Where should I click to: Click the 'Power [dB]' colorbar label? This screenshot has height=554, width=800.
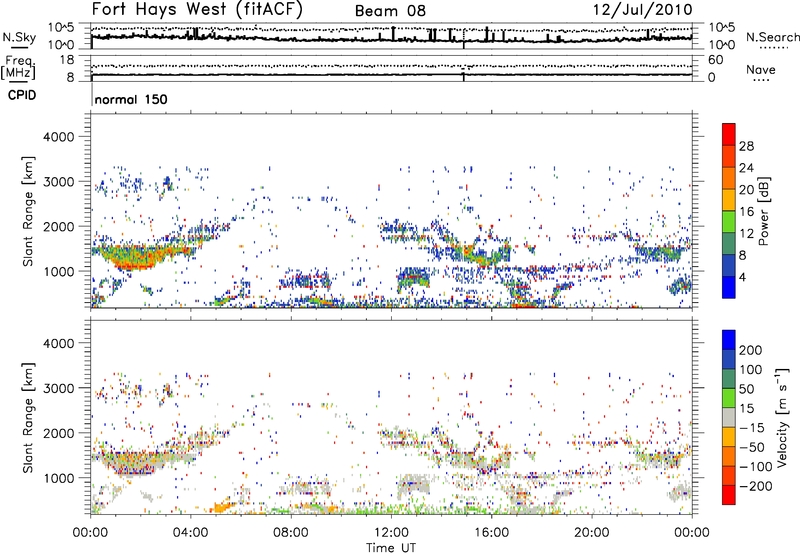click(763, 211)
